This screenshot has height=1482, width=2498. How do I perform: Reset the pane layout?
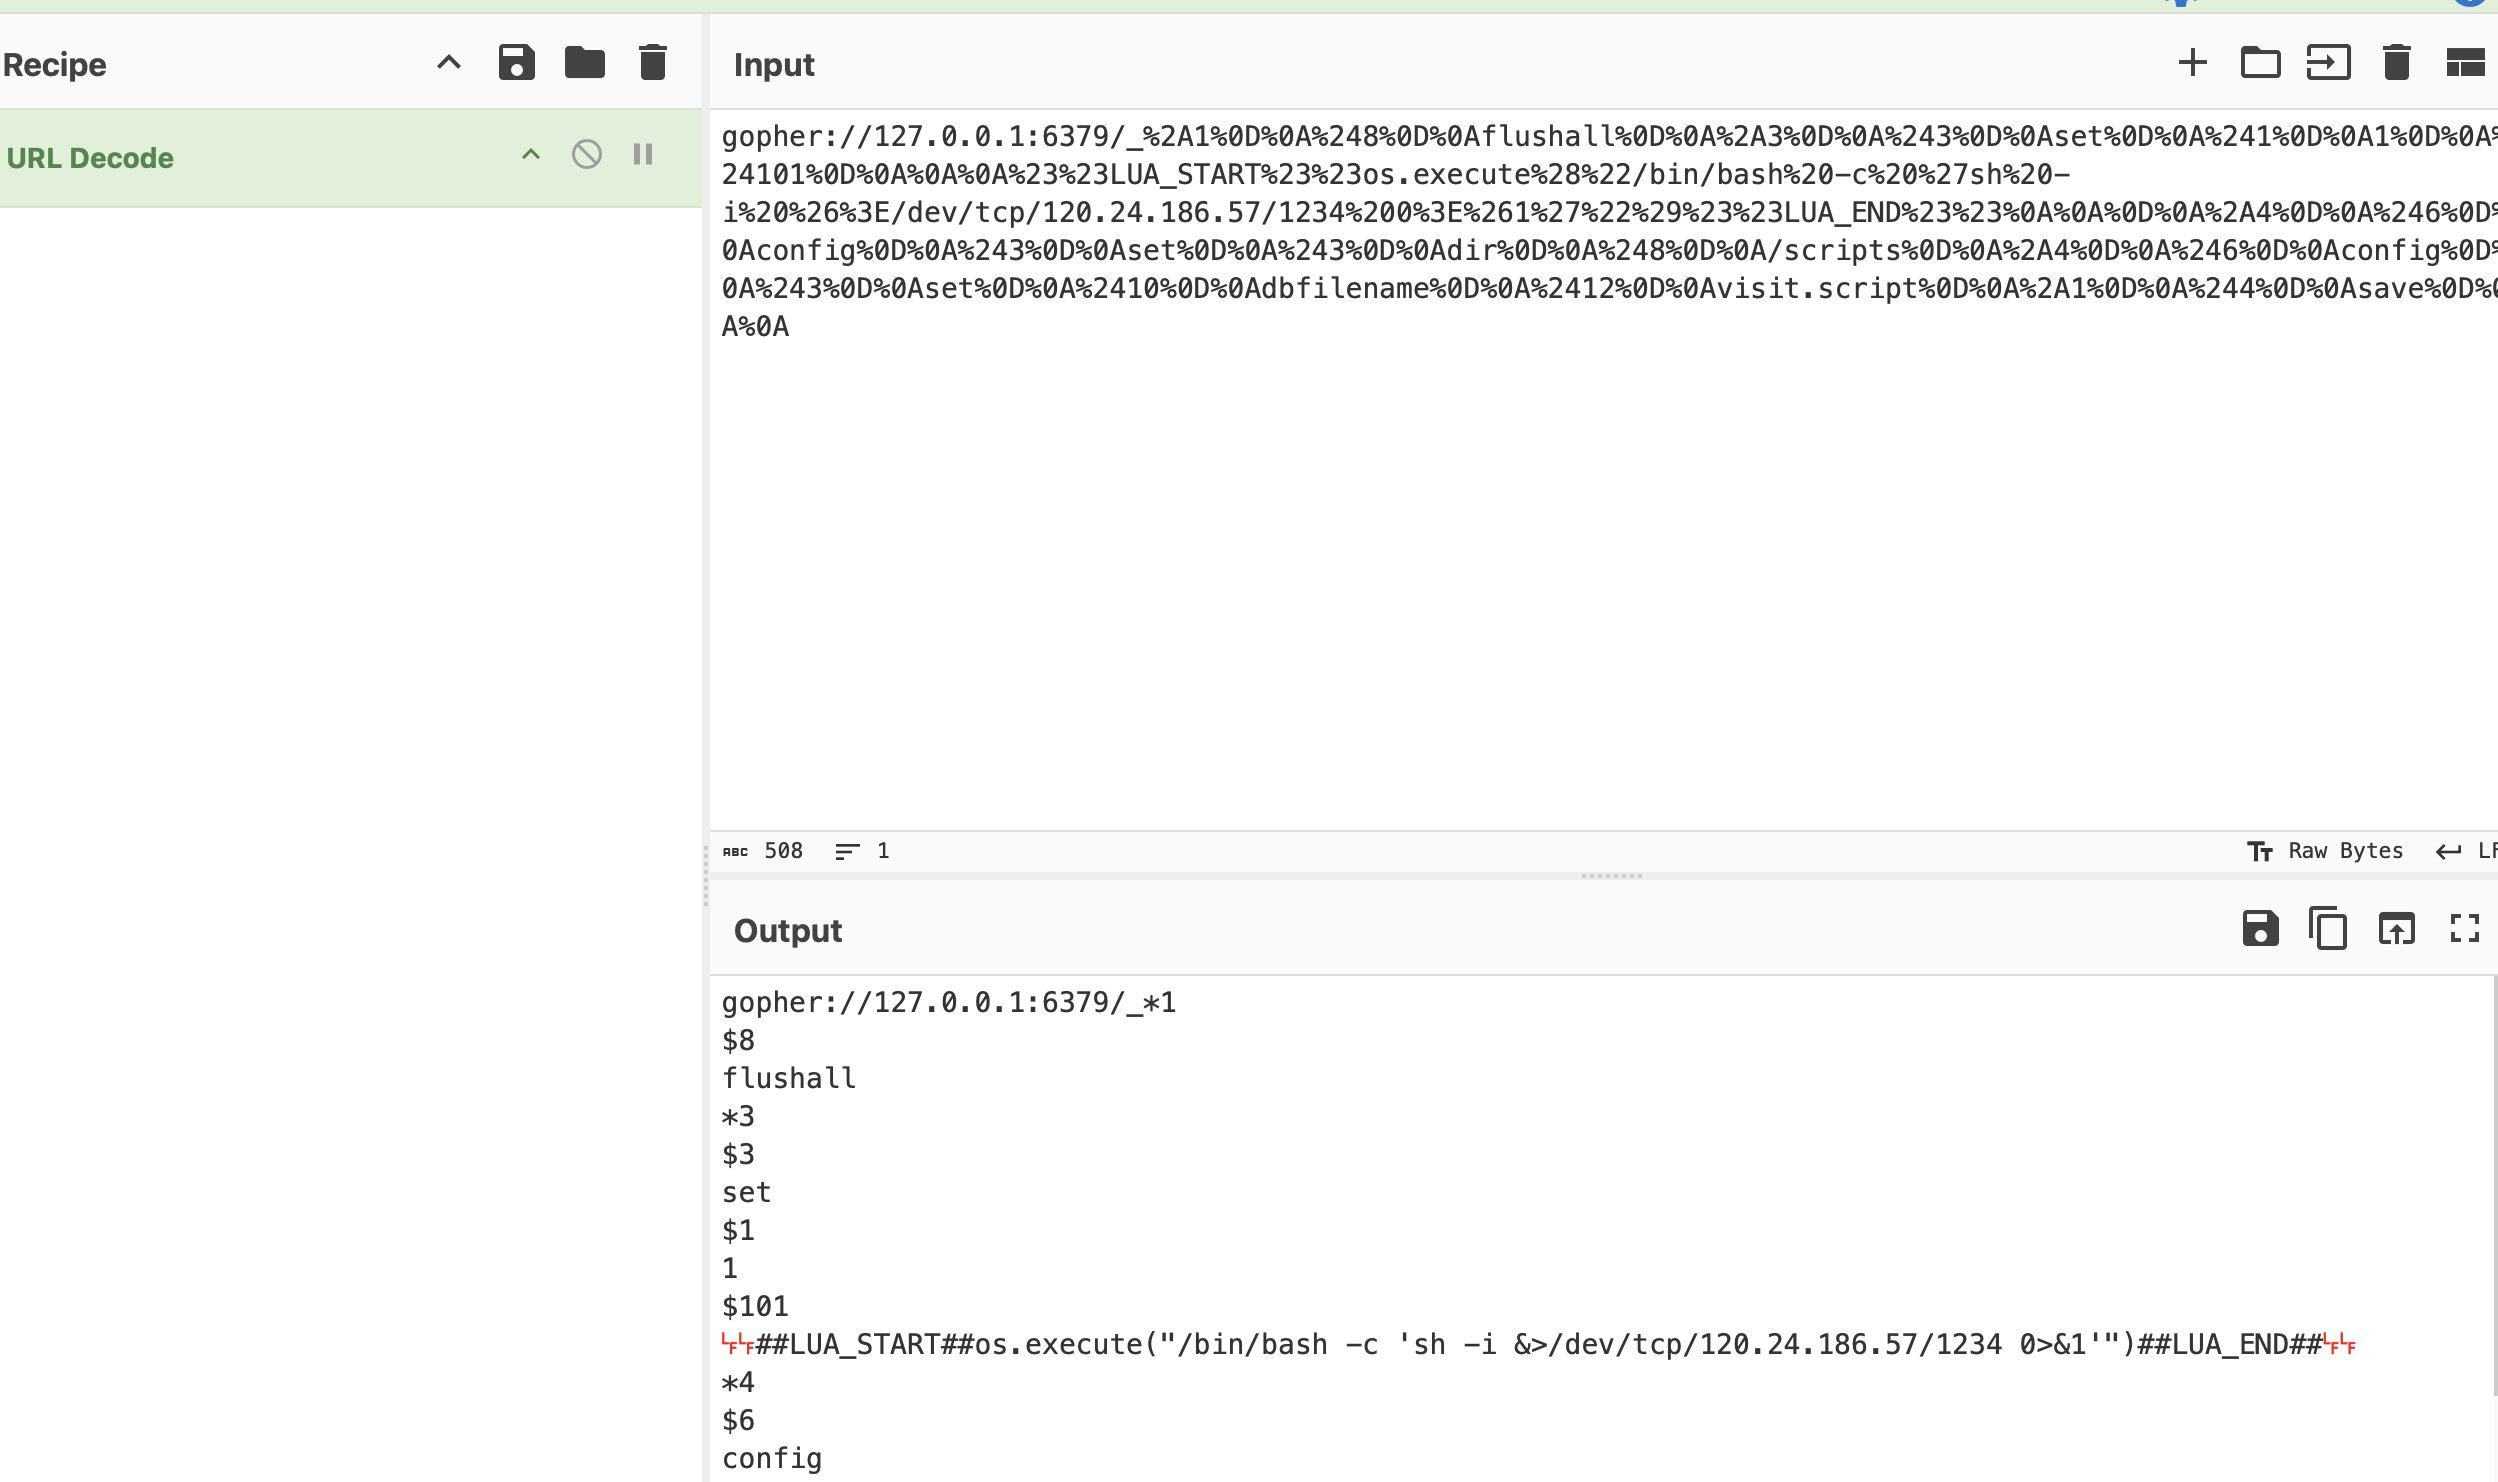click(2465, 63)
